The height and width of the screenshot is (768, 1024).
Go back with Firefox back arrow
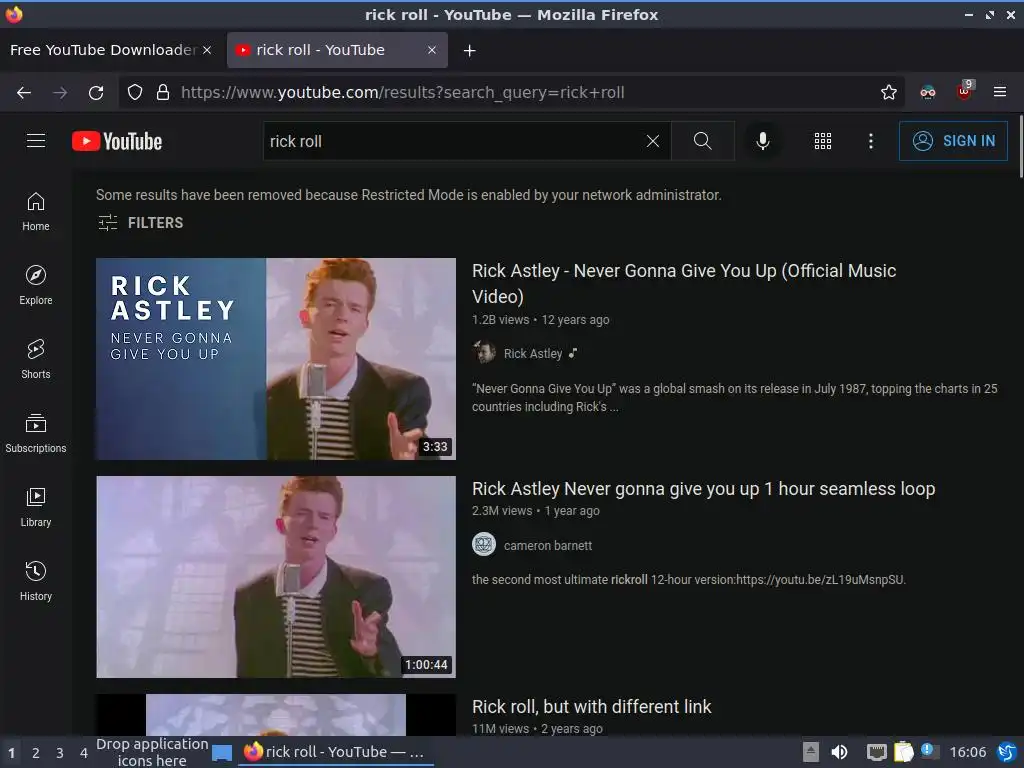(24, 93)
